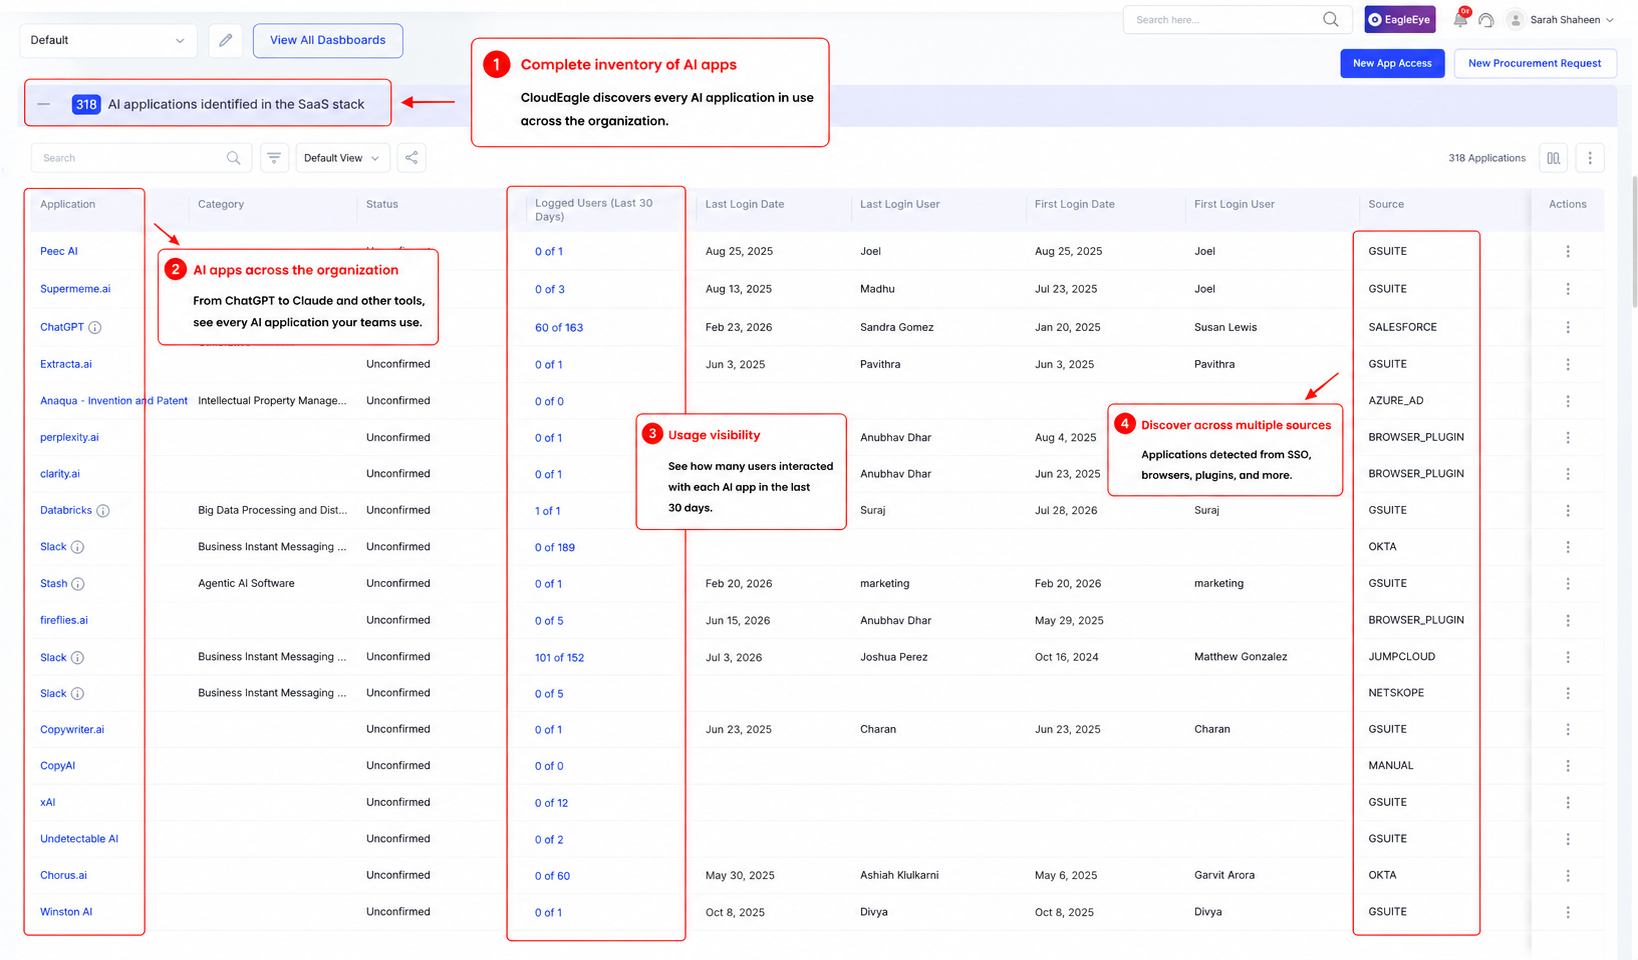This screenshot has height=960, width=1638.
Task: Click Agentic AI Software category cell
Action: tap(246, 583)
